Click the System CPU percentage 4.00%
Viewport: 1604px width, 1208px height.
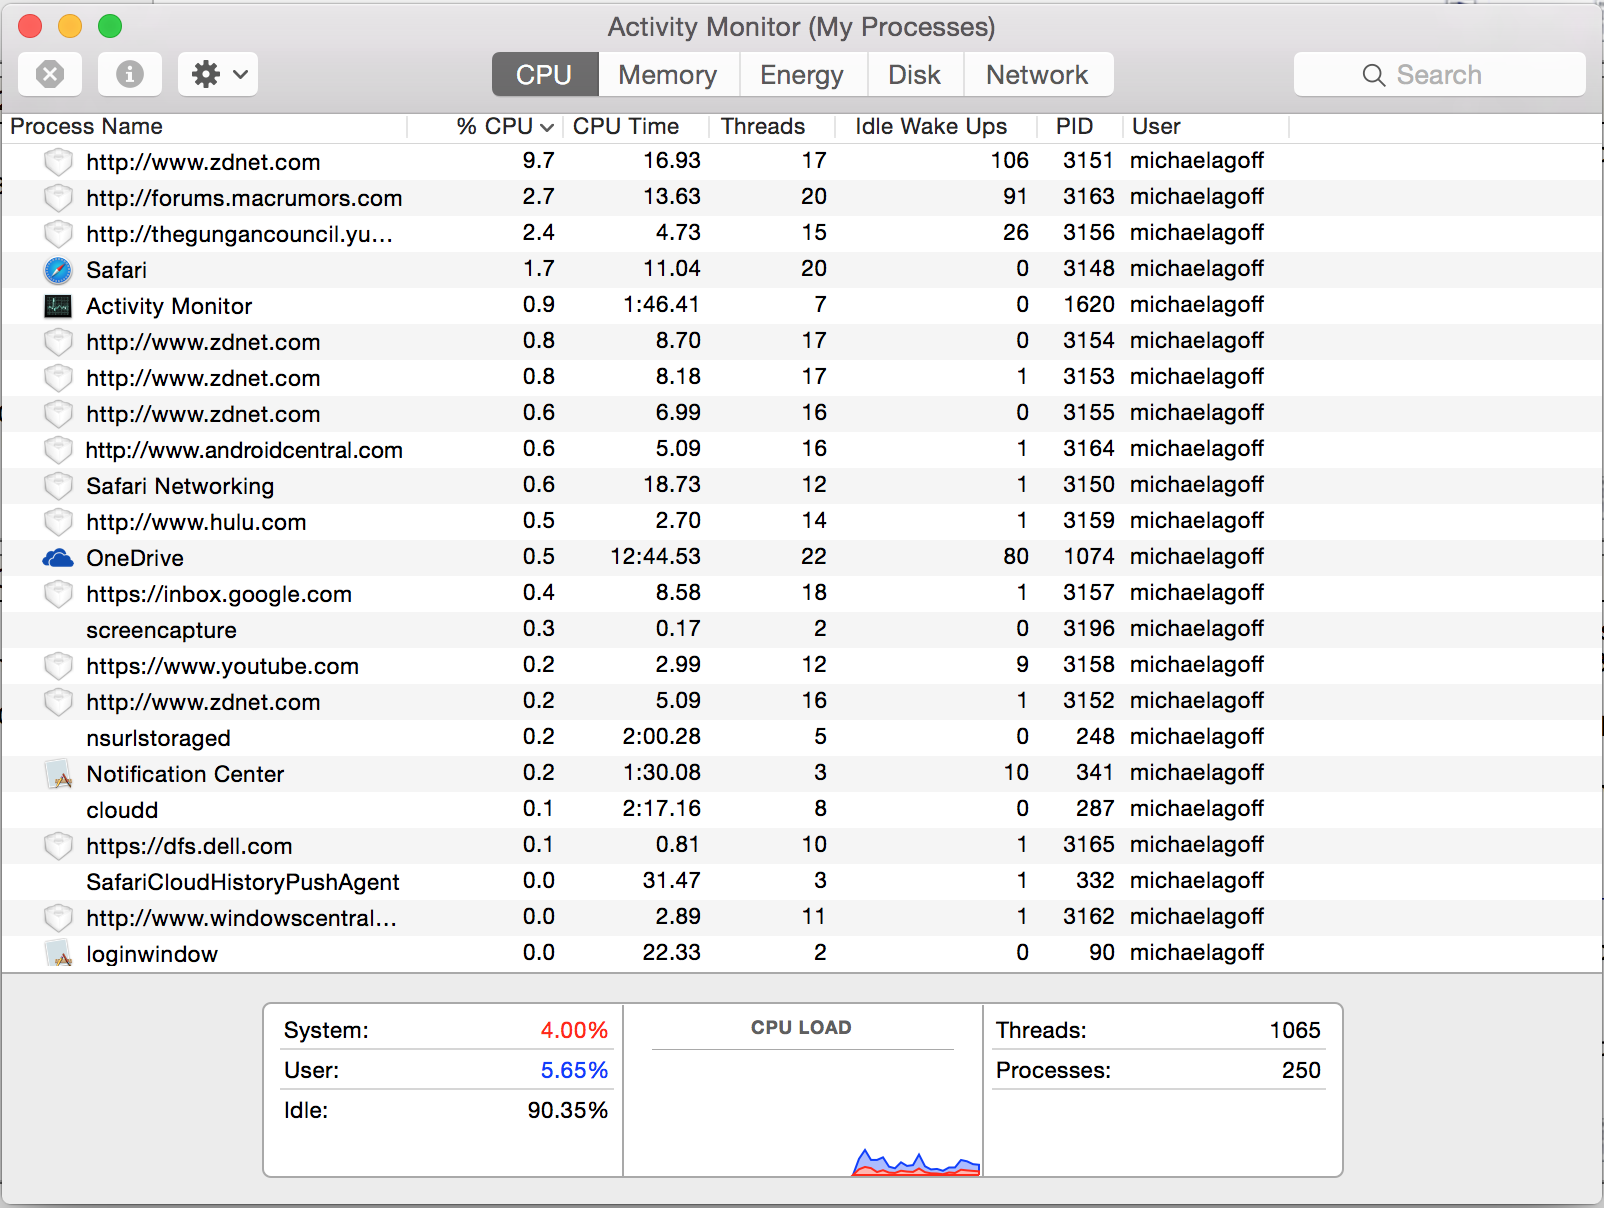[574, 1030]
